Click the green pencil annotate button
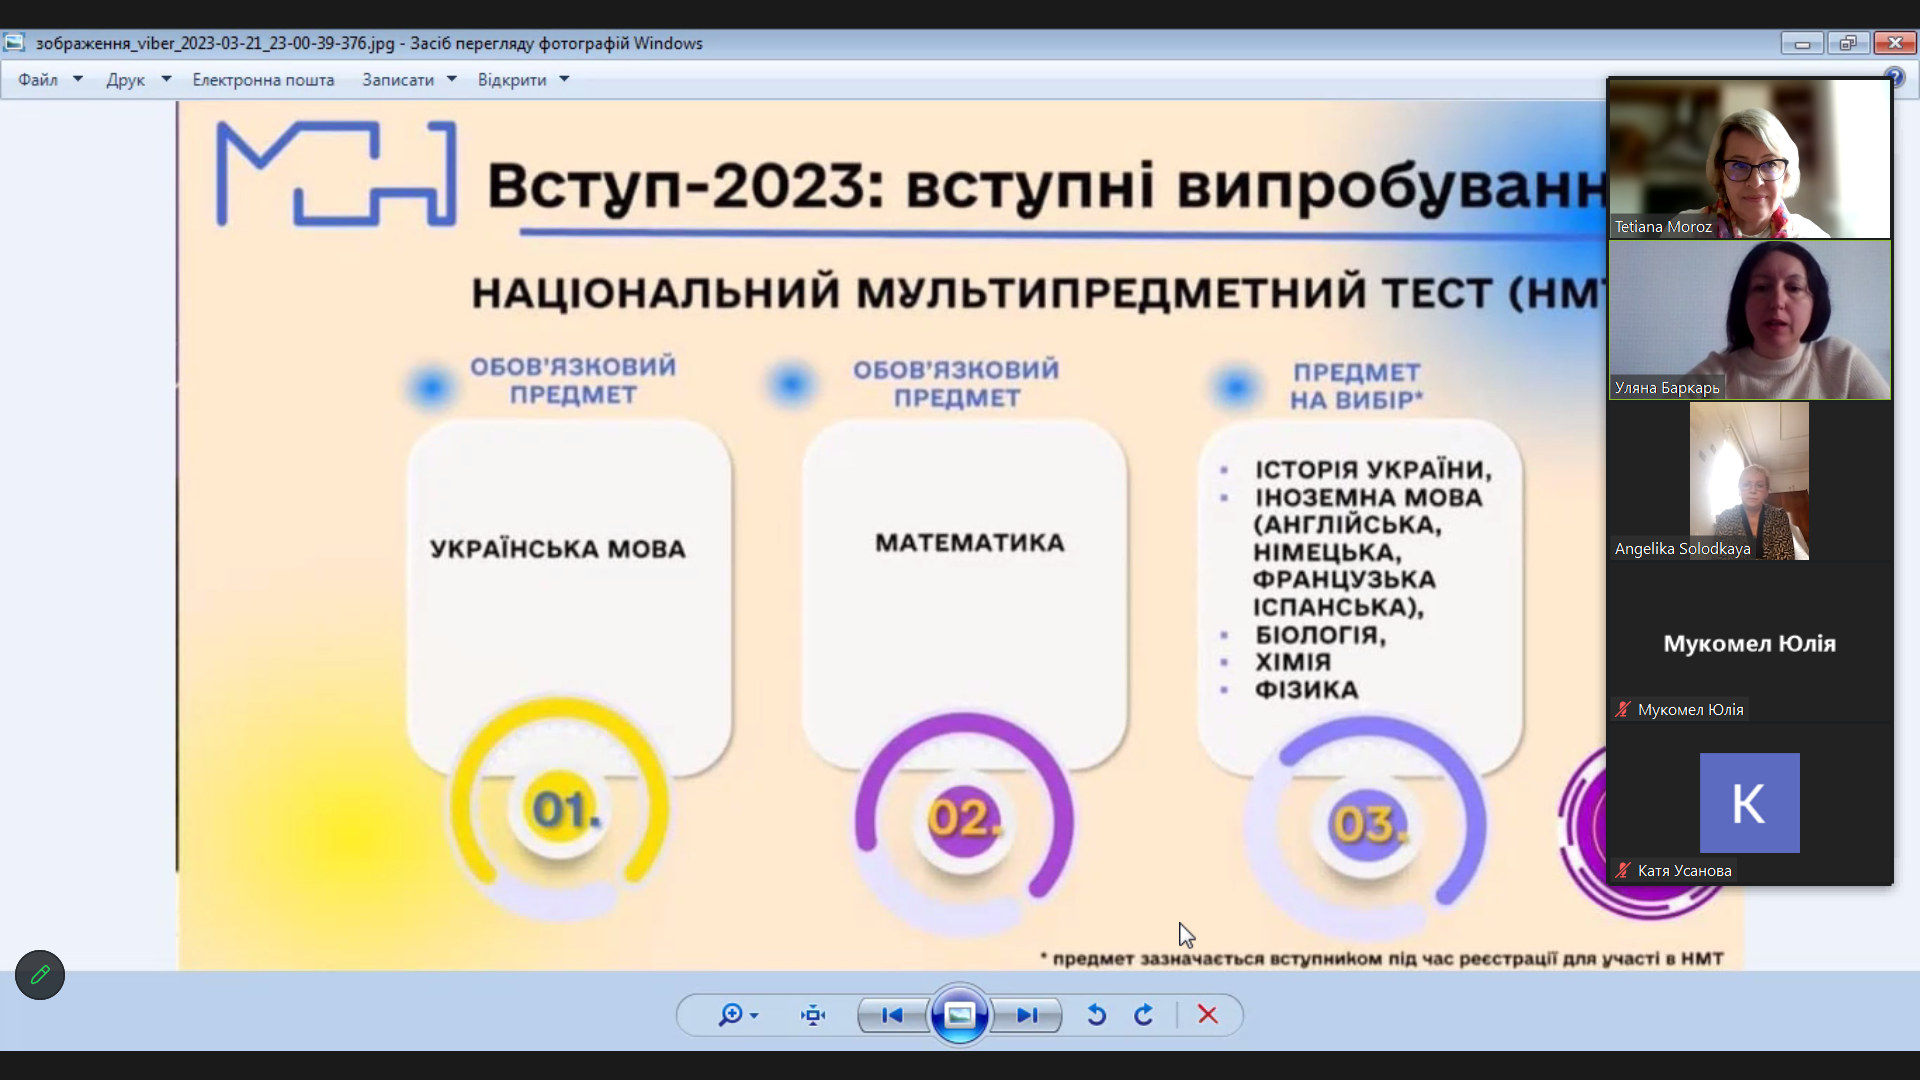The image size is (1920, 1080). pyautogui.click(x=40, y=975)
